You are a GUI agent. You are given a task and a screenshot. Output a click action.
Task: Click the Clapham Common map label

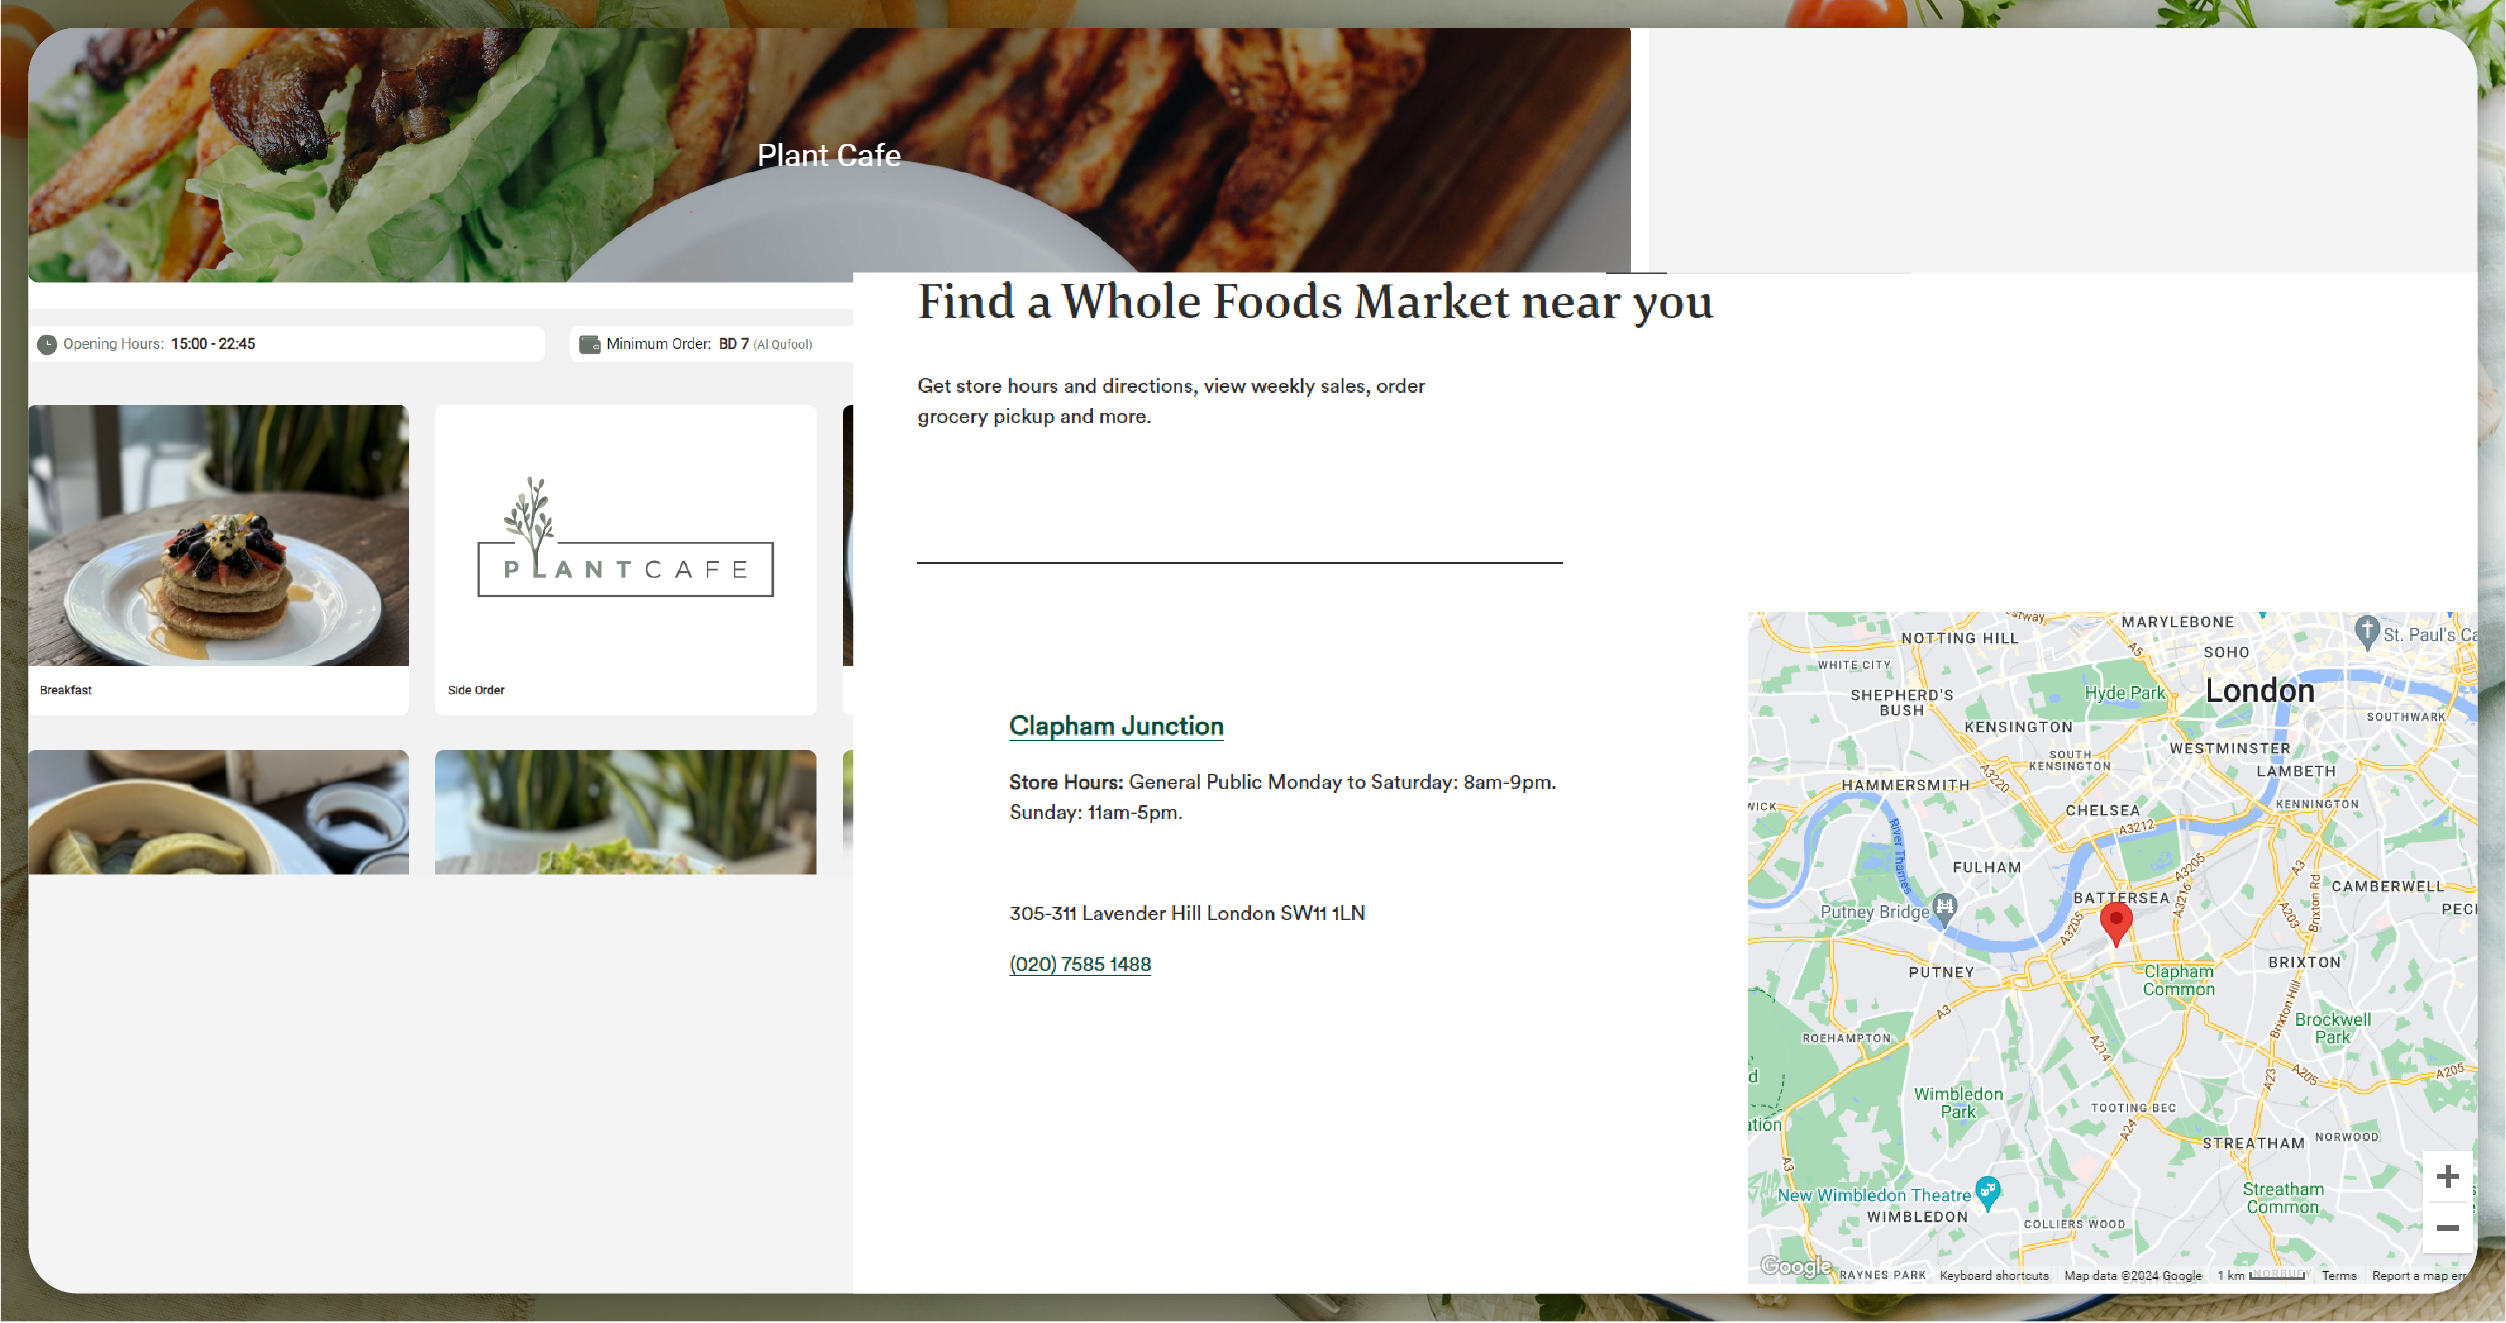point(2179,980)
